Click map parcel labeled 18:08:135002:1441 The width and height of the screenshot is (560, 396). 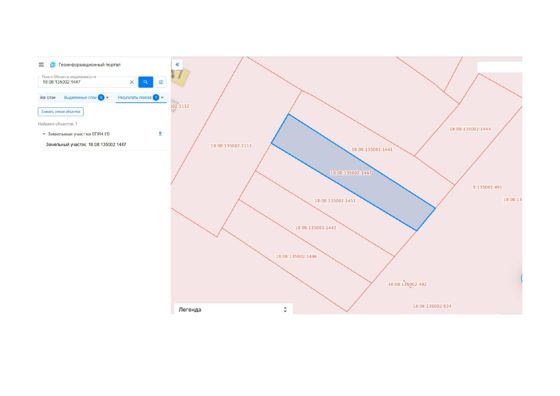click(x=372, y=150)
